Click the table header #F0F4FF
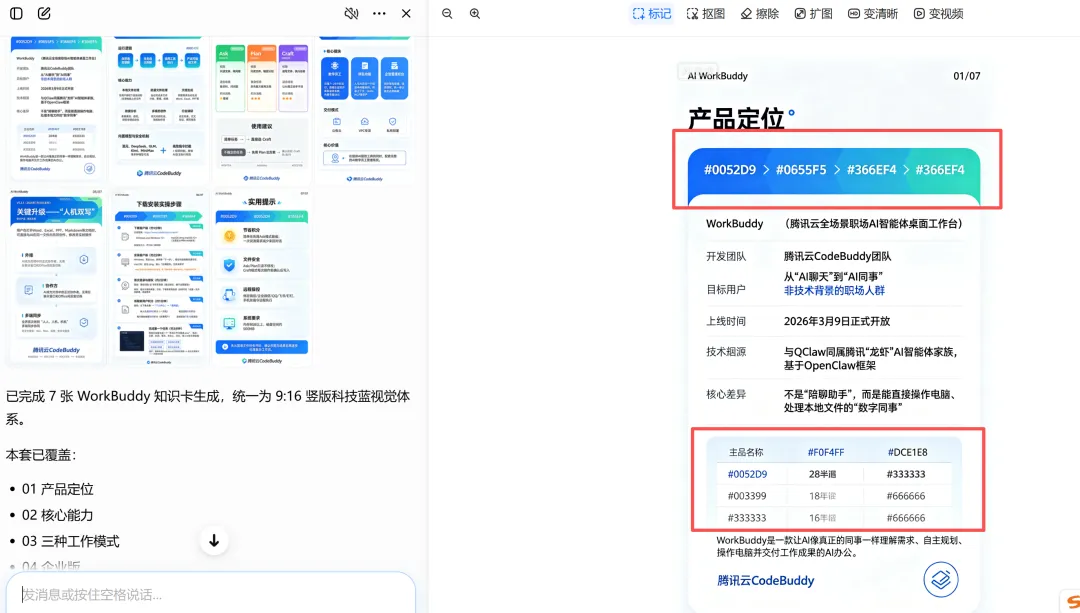The image size is (1080, 613). tap(826, 453)
